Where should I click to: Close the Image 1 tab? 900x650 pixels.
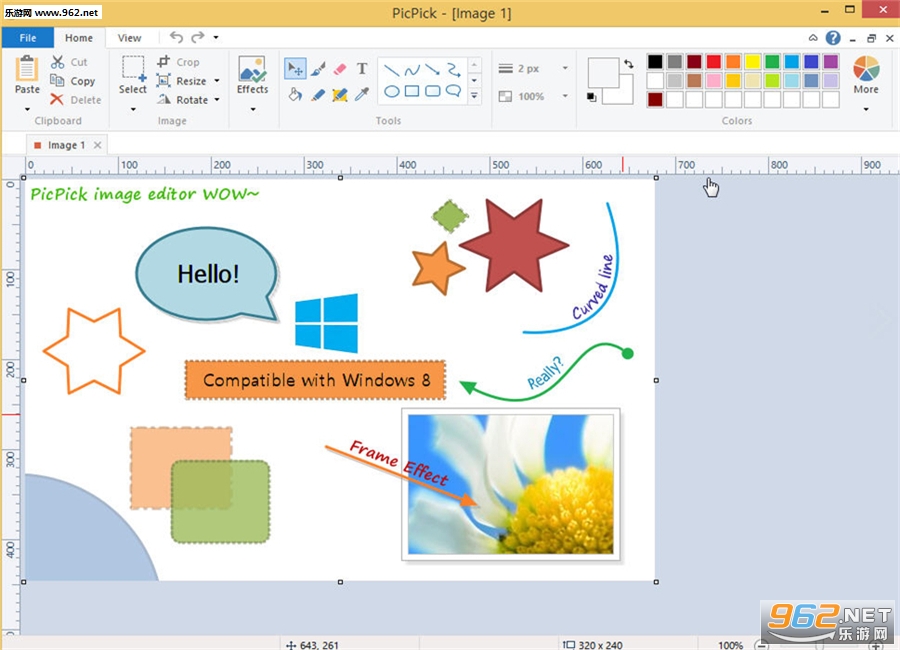coord(98,145)
